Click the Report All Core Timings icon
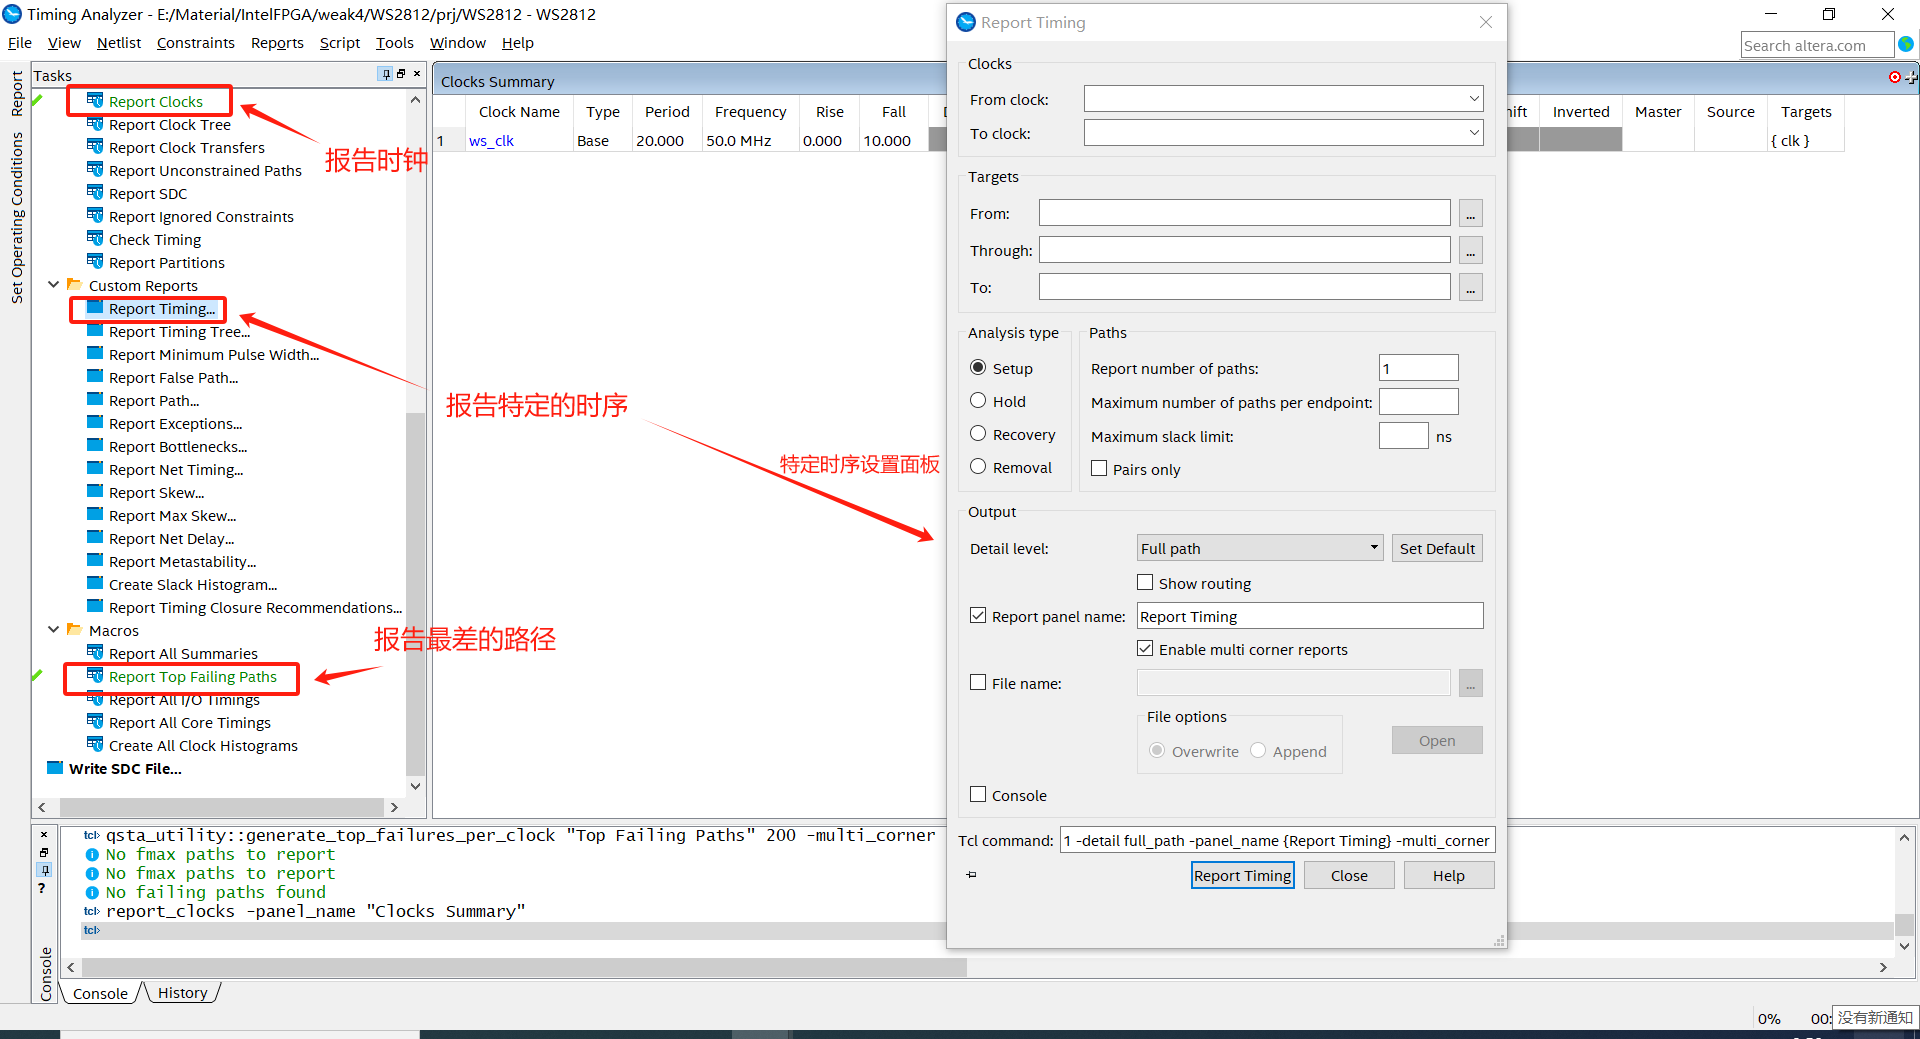 (x=95, y=722)
